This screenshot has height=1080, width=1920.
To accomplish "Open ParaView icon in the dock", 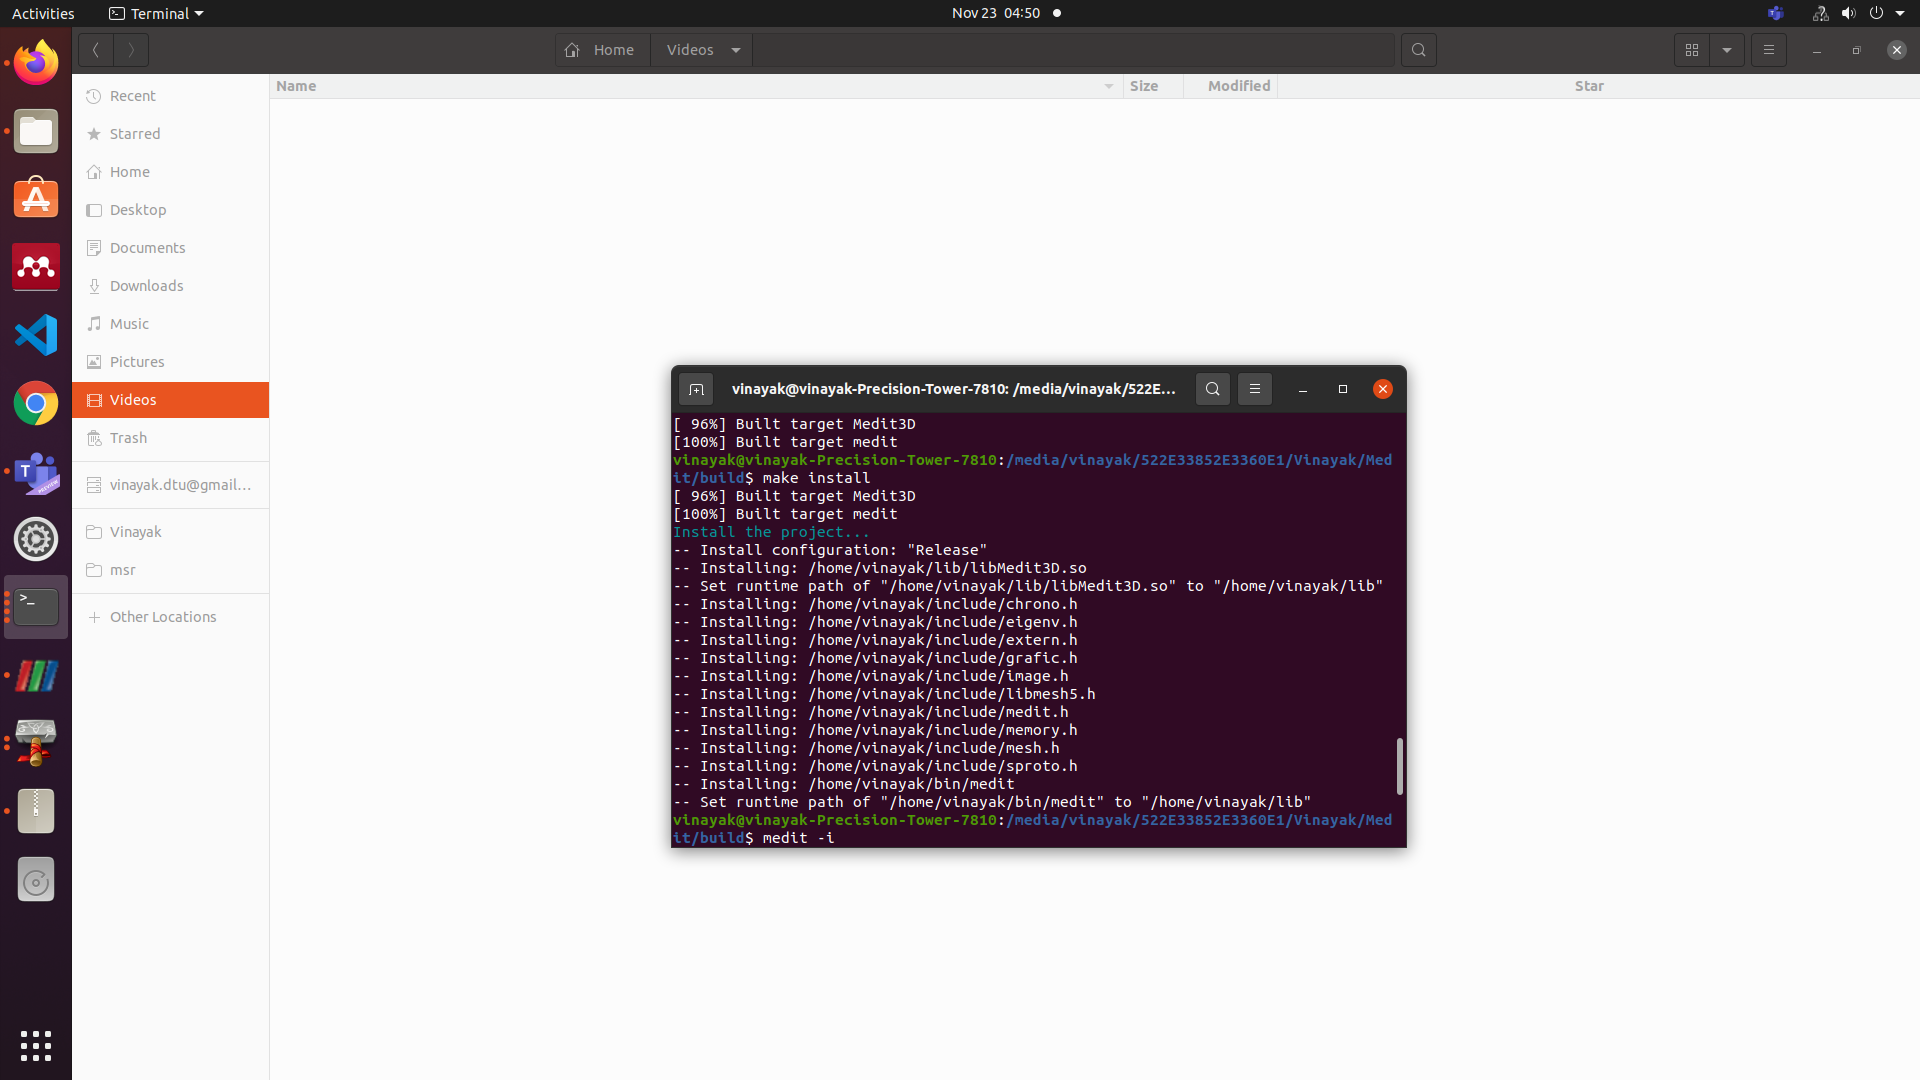I will [36, 675].
